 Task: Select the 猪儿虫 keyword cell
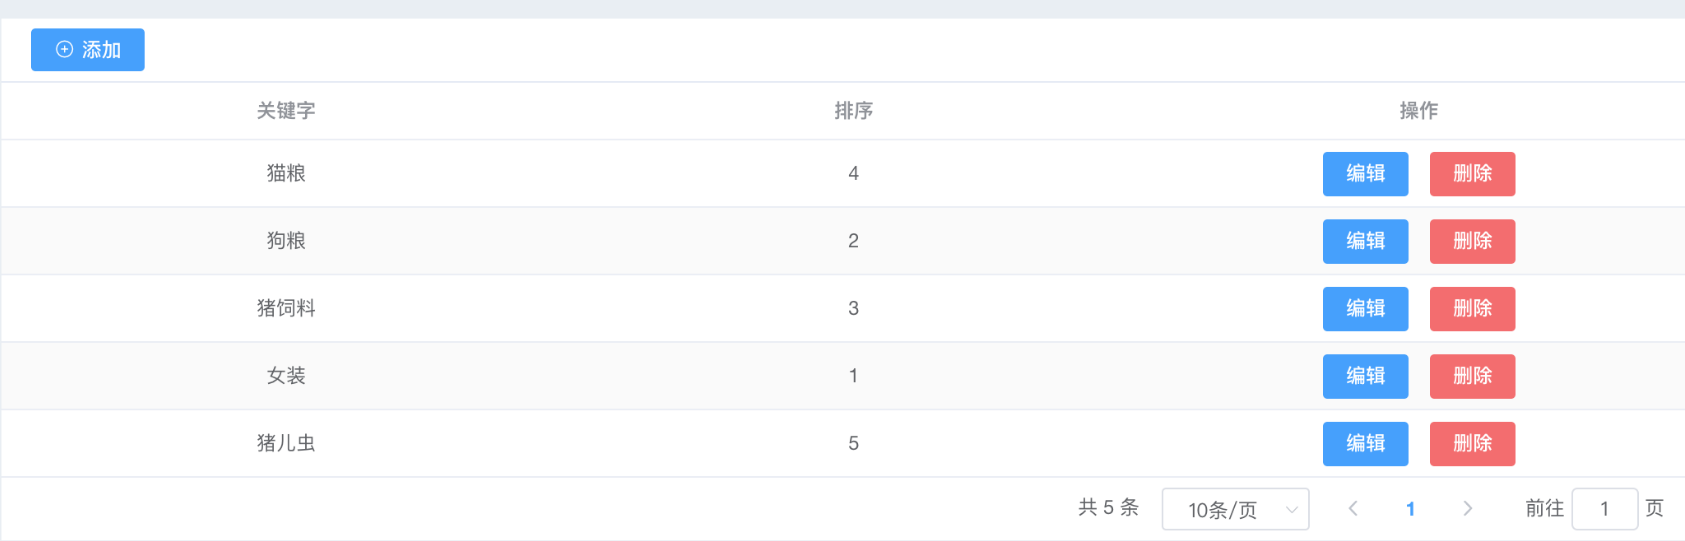point(286,443)
